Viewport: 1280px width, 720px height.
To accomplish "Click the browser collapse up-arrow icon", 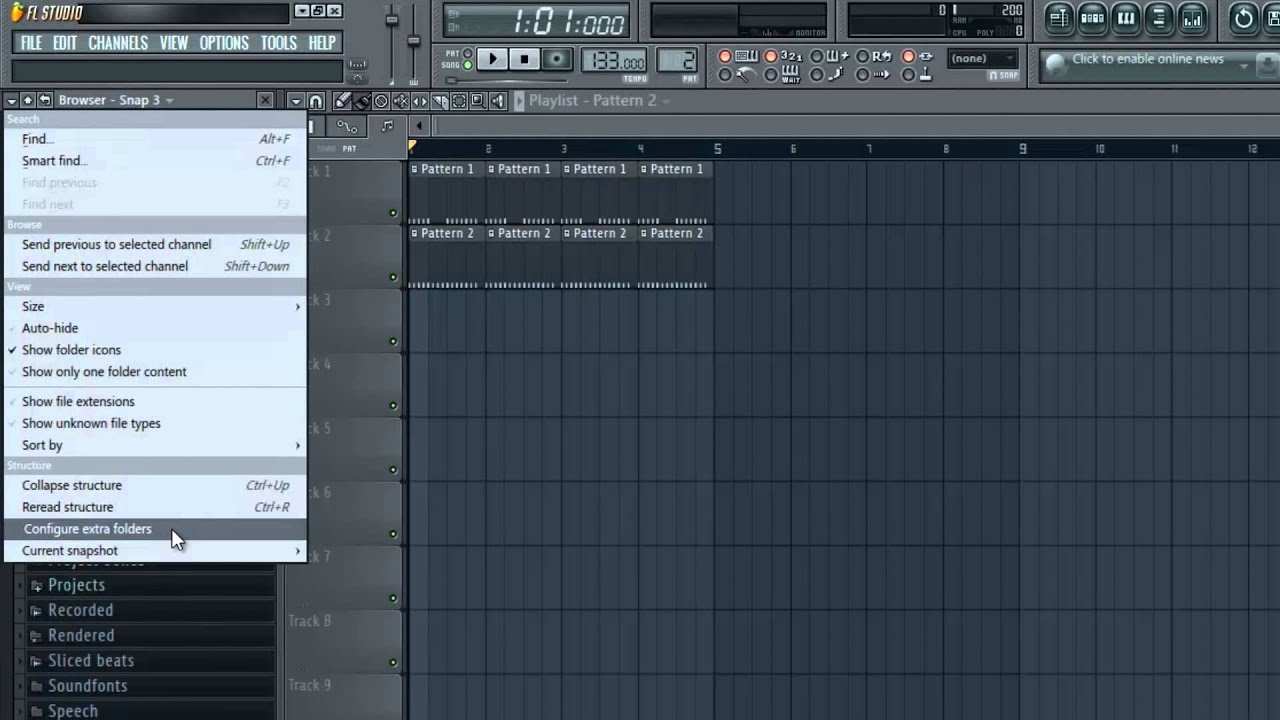I will click(28, 100).
